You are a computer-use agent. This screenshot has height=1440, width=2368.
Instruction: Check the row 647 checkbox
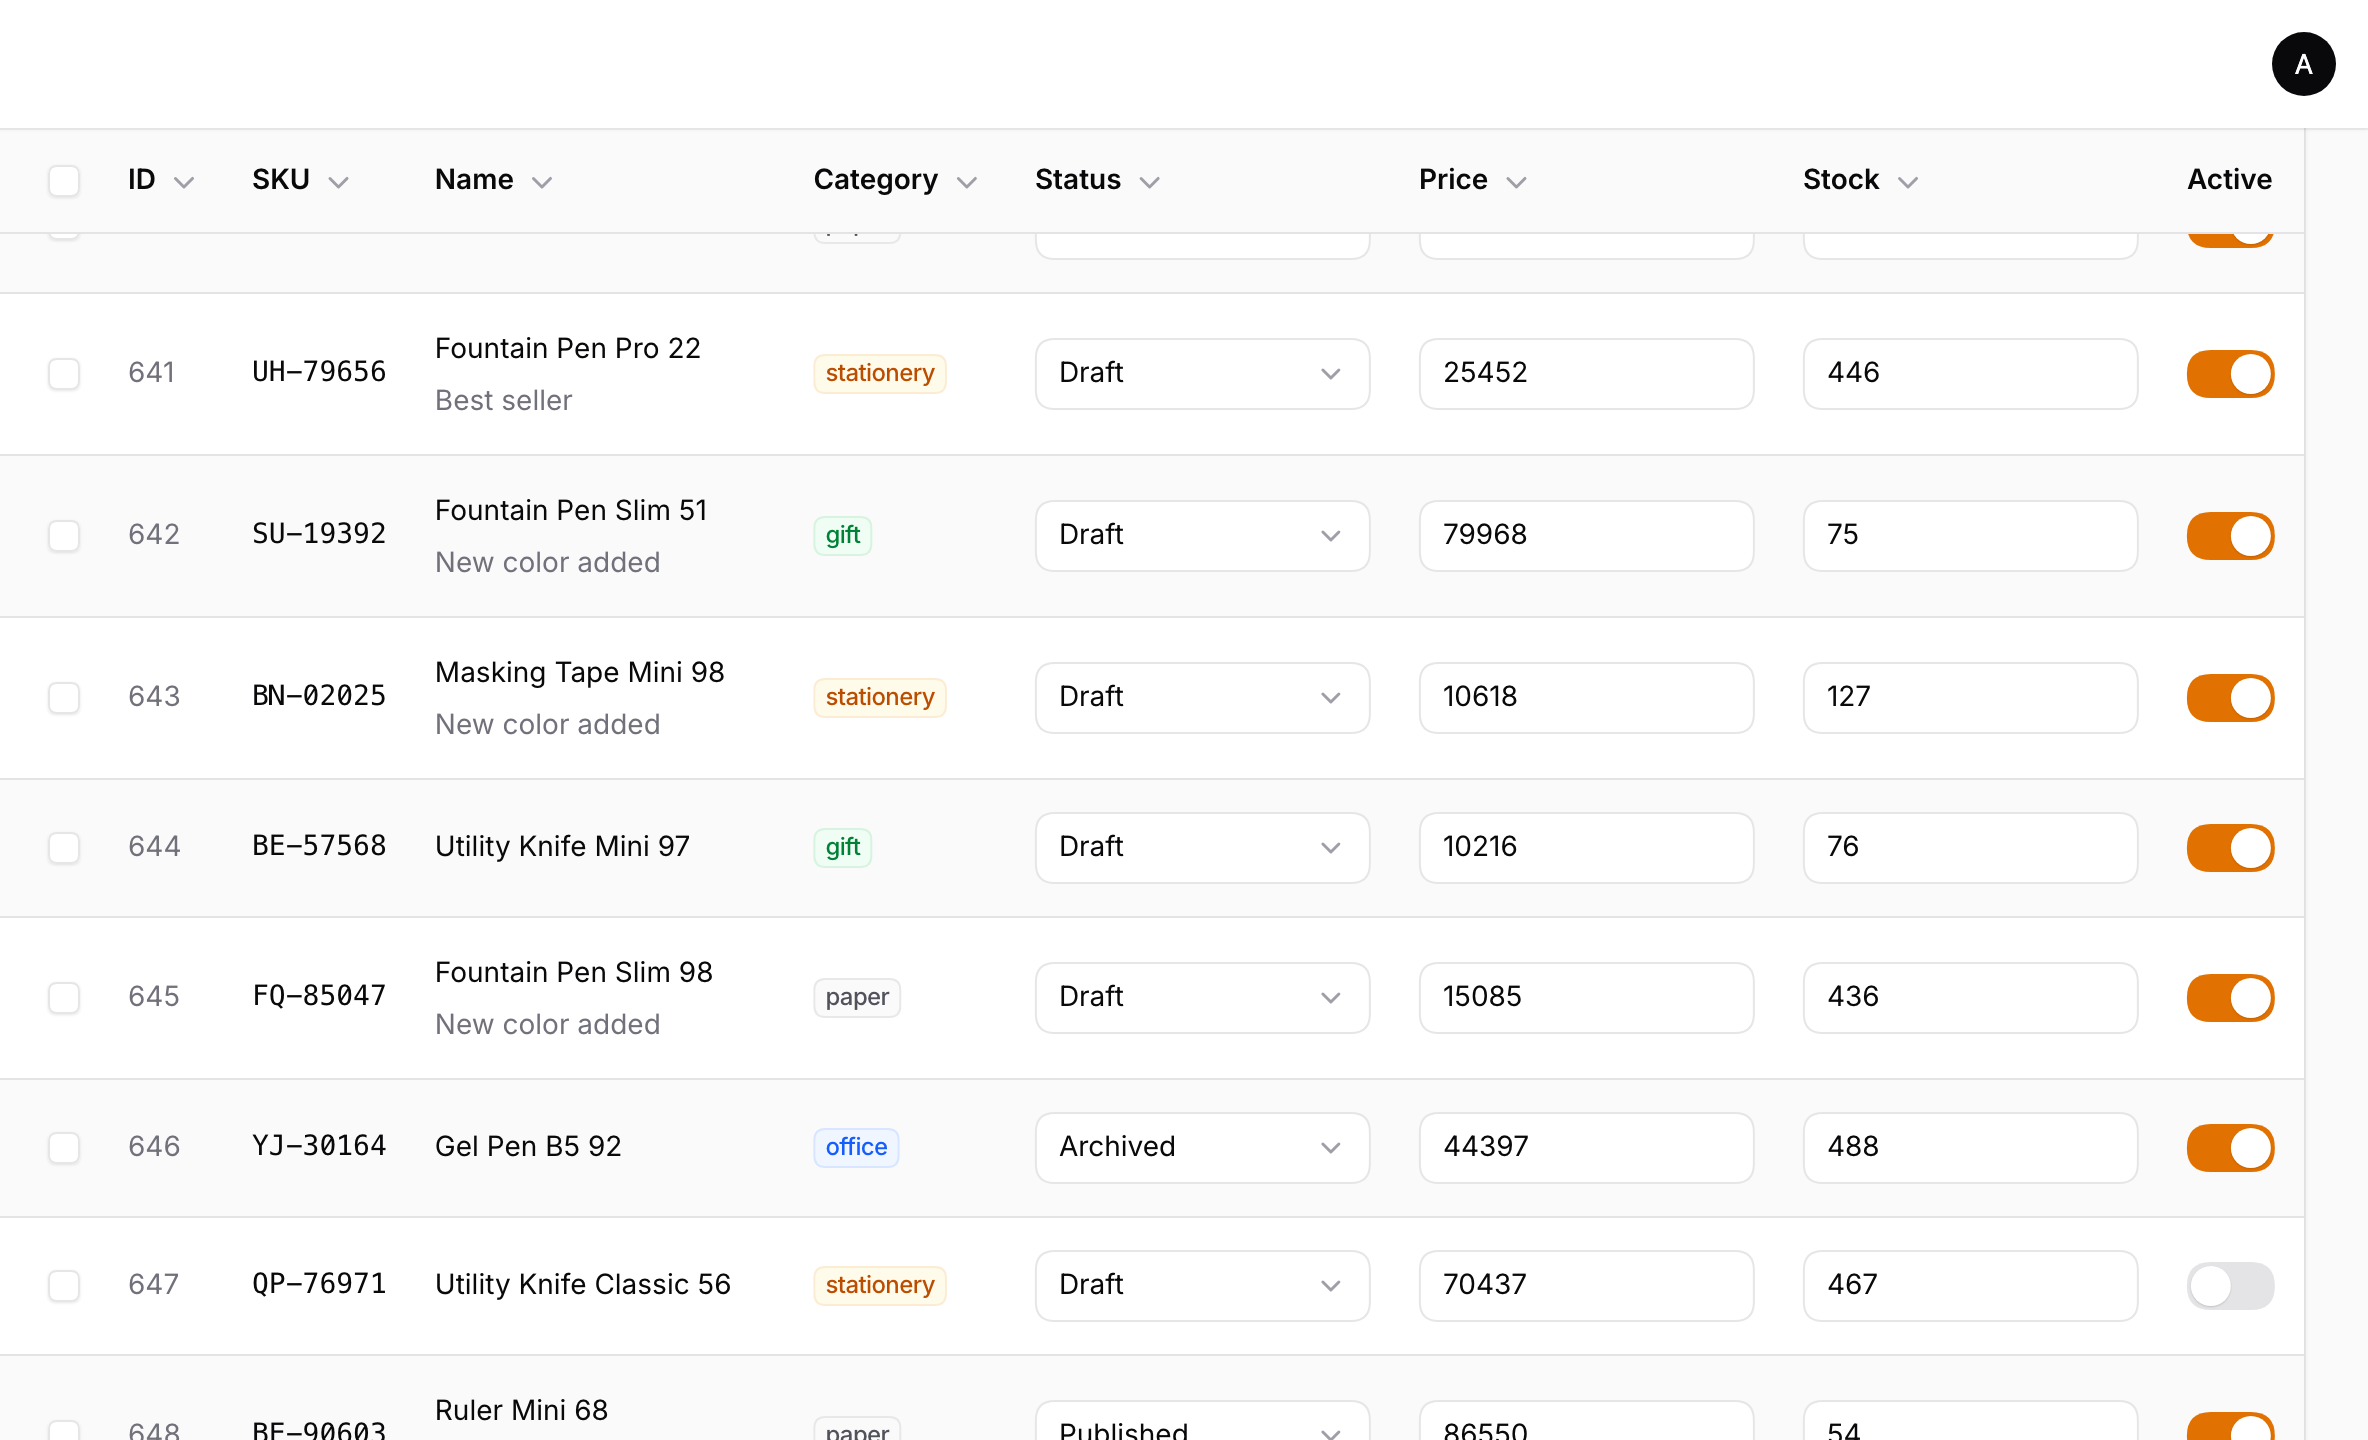pyautogui.click(x=64, y=1285)
